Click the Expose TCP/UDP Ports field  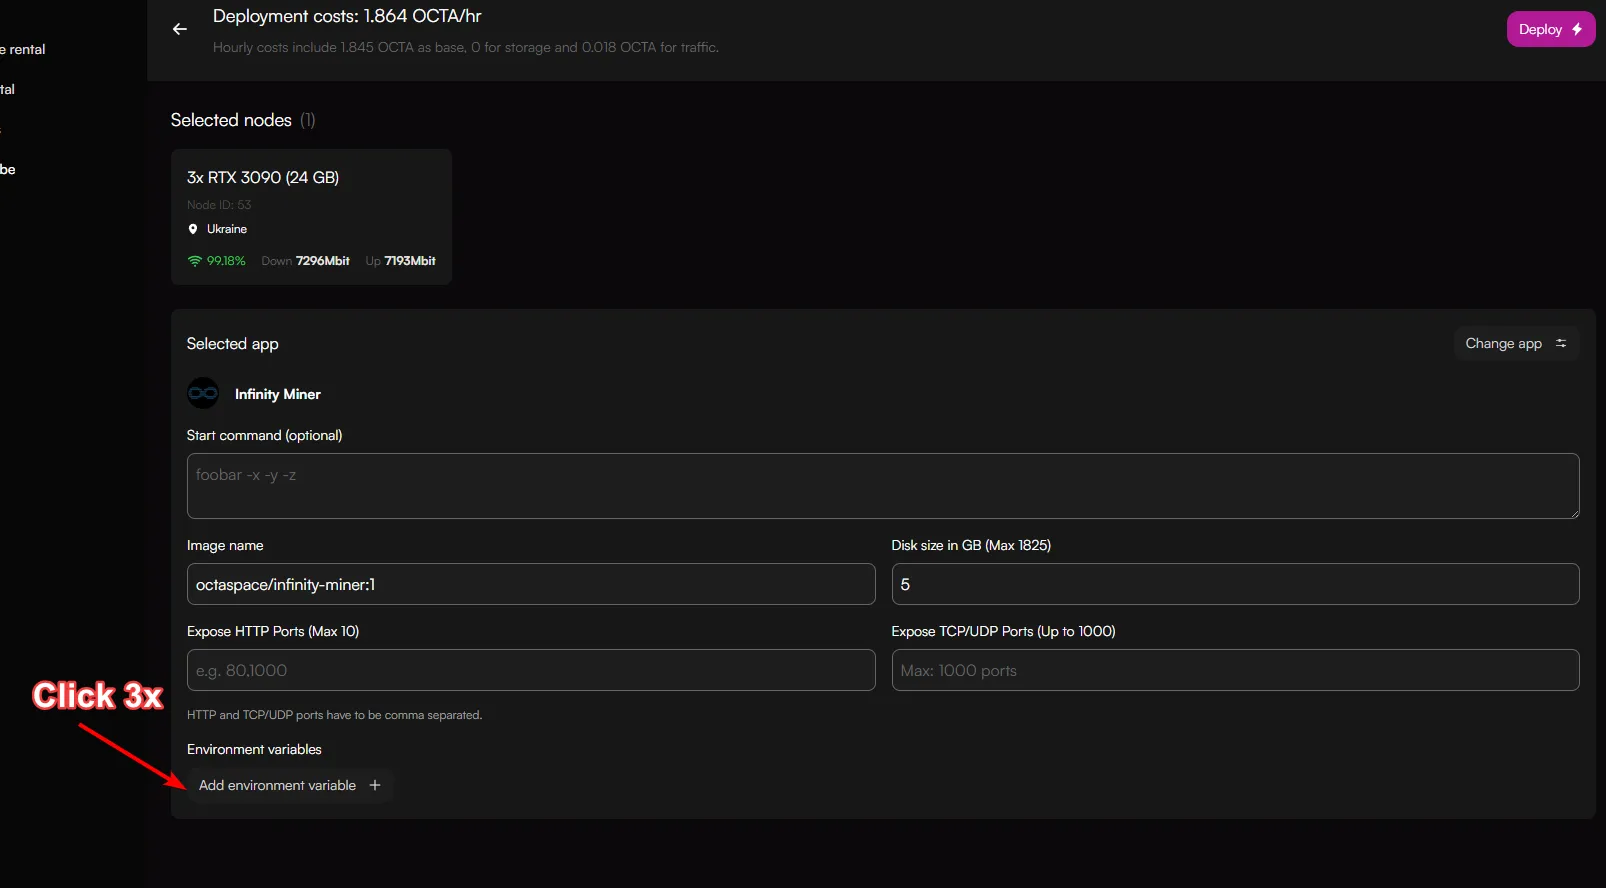point(1235,670)
